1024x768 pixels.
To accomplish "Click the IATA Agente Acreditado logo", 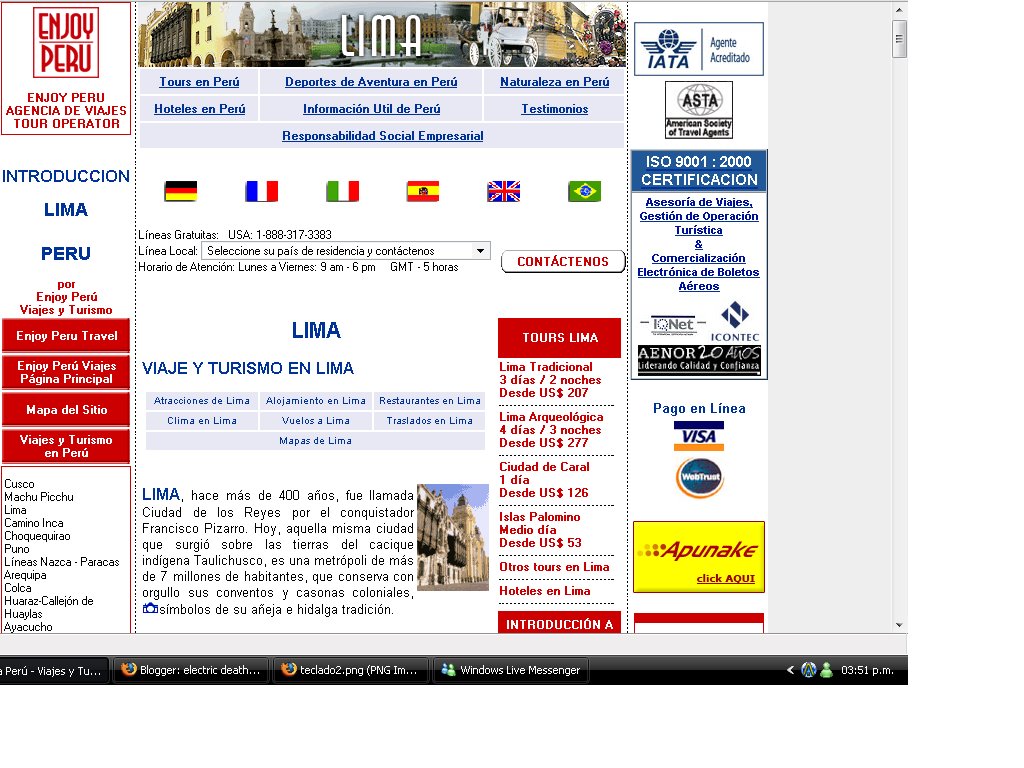I will 699,49.
